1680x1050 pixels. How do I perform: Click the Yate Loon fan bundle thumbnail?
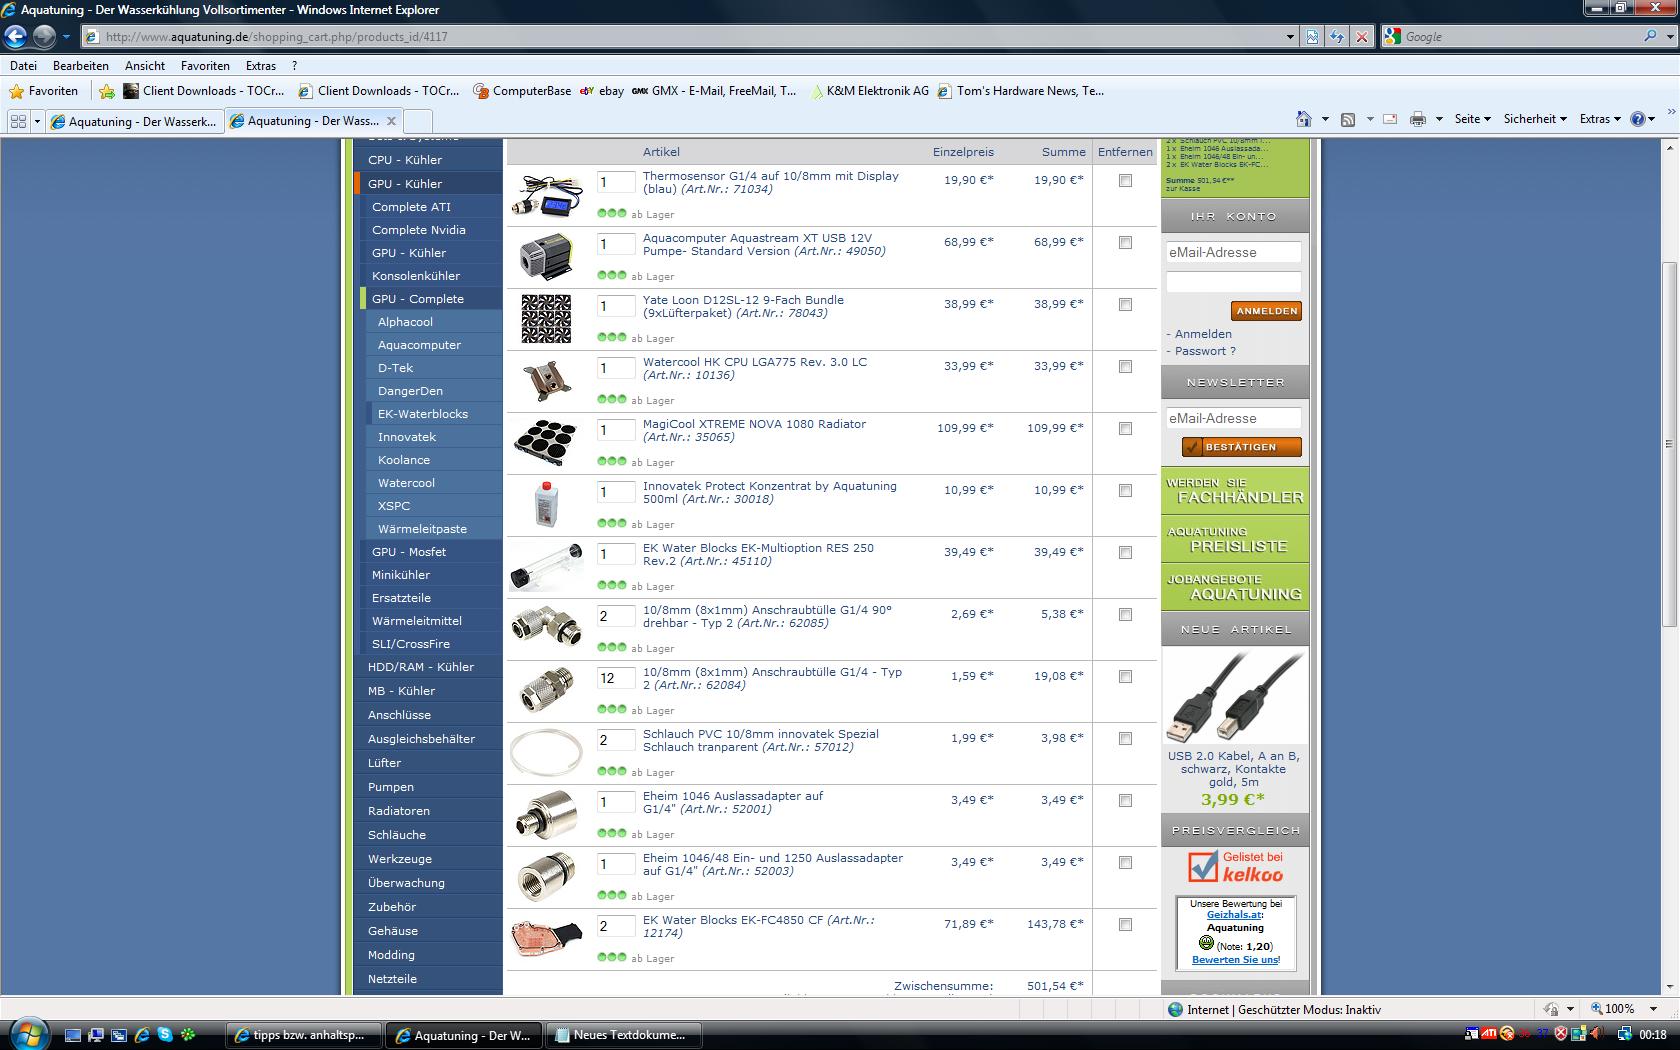[546, 319]
